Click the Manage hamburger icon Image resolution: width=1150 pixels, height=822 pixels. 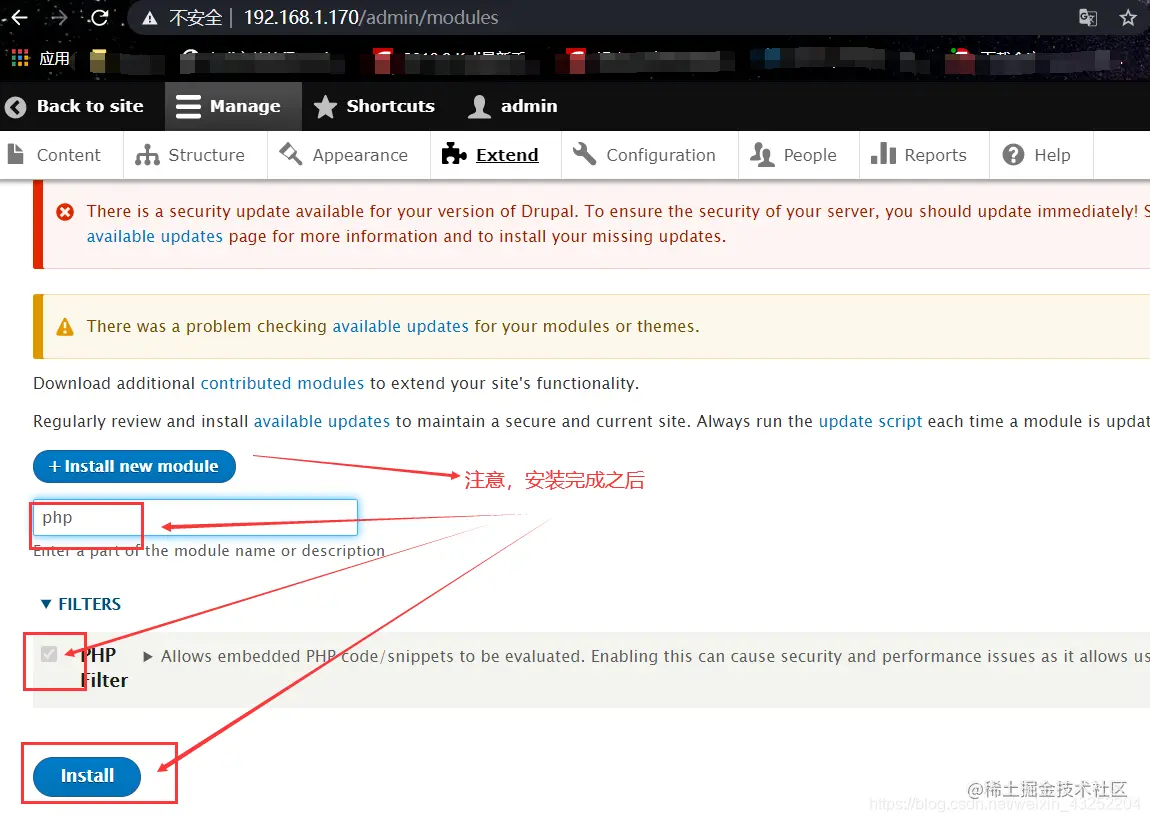click(188, 106)
